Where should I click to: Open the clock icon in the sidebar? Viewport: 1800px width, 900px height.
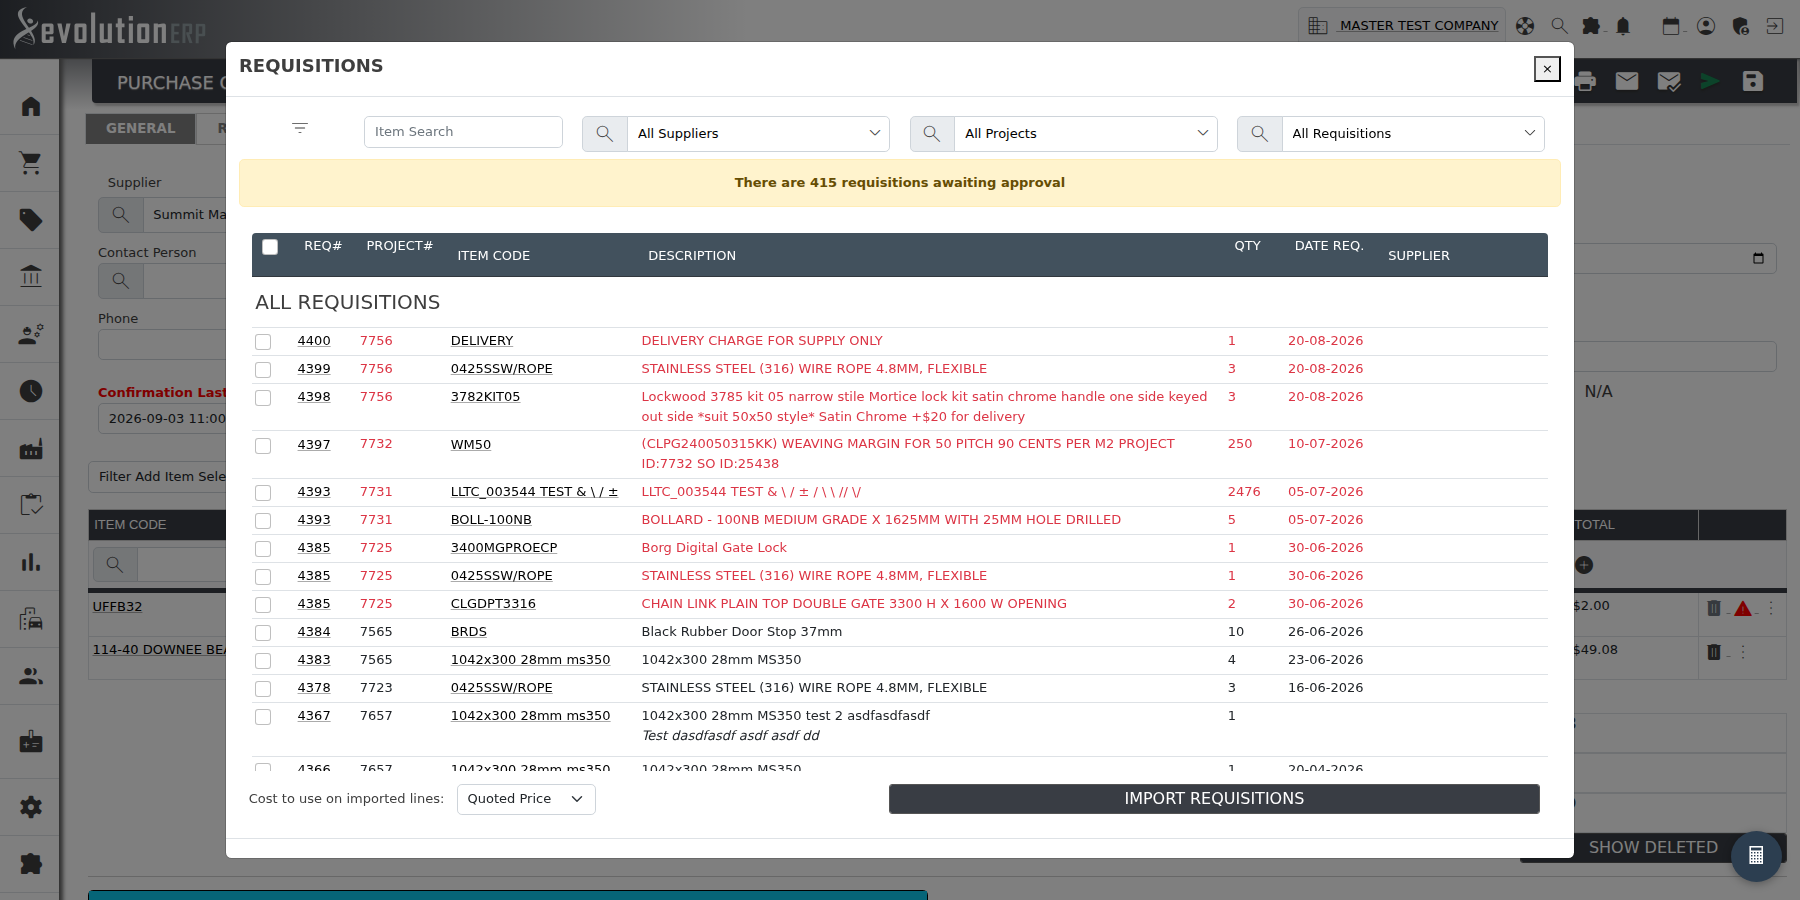point(31,391)
